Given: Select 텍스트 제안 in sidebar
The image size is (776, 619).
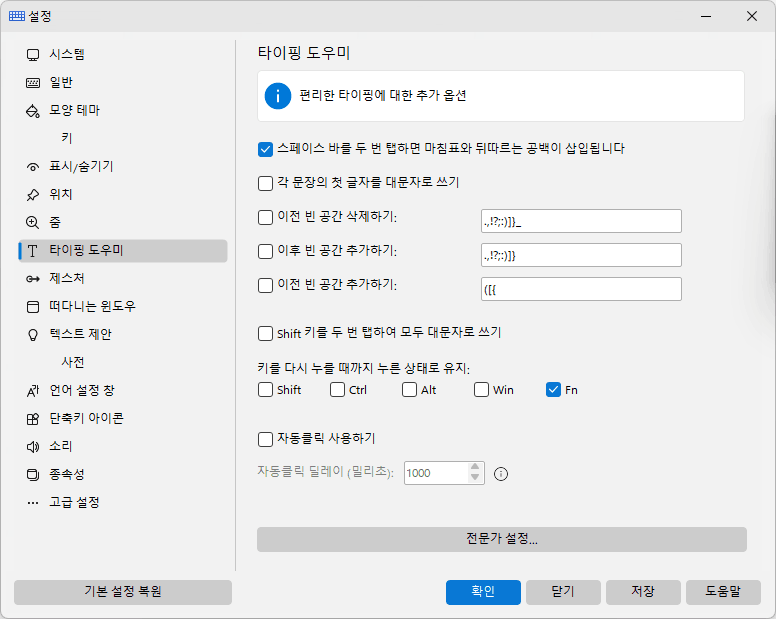Looking at the screenshot, I should 123,335.
